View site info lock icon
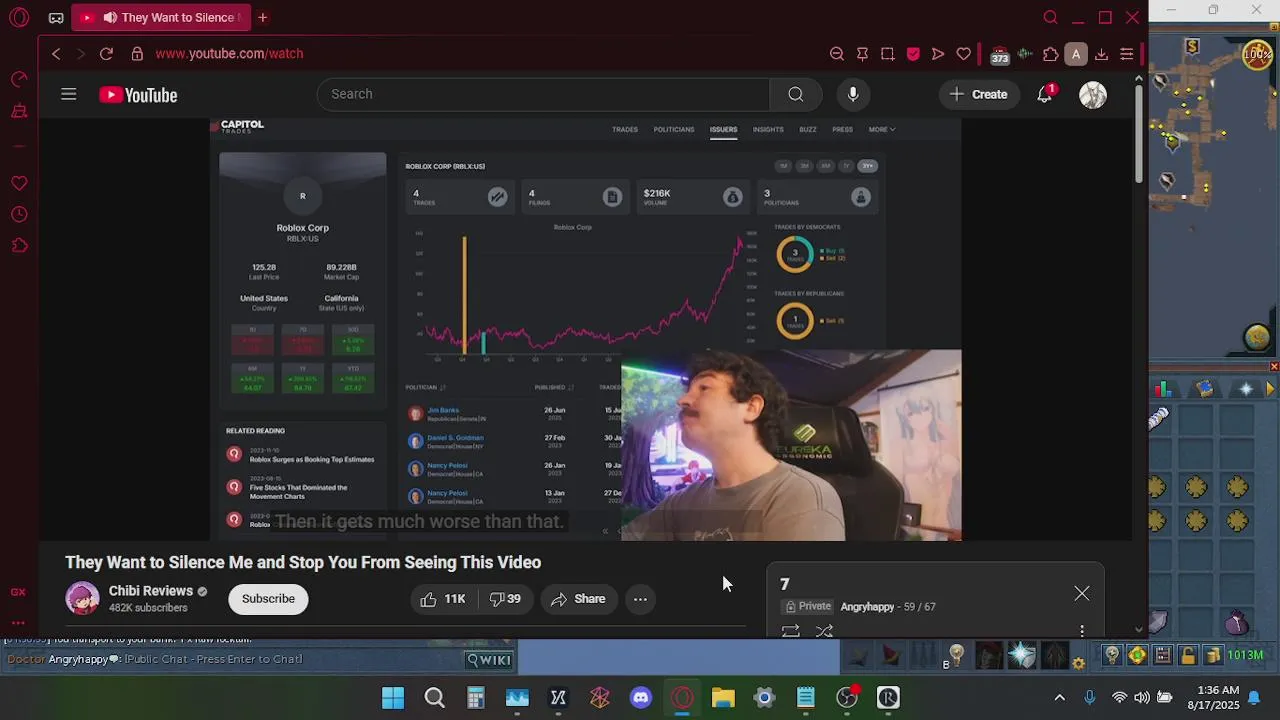The image size is (1280, 720). (x=136, y=54)
